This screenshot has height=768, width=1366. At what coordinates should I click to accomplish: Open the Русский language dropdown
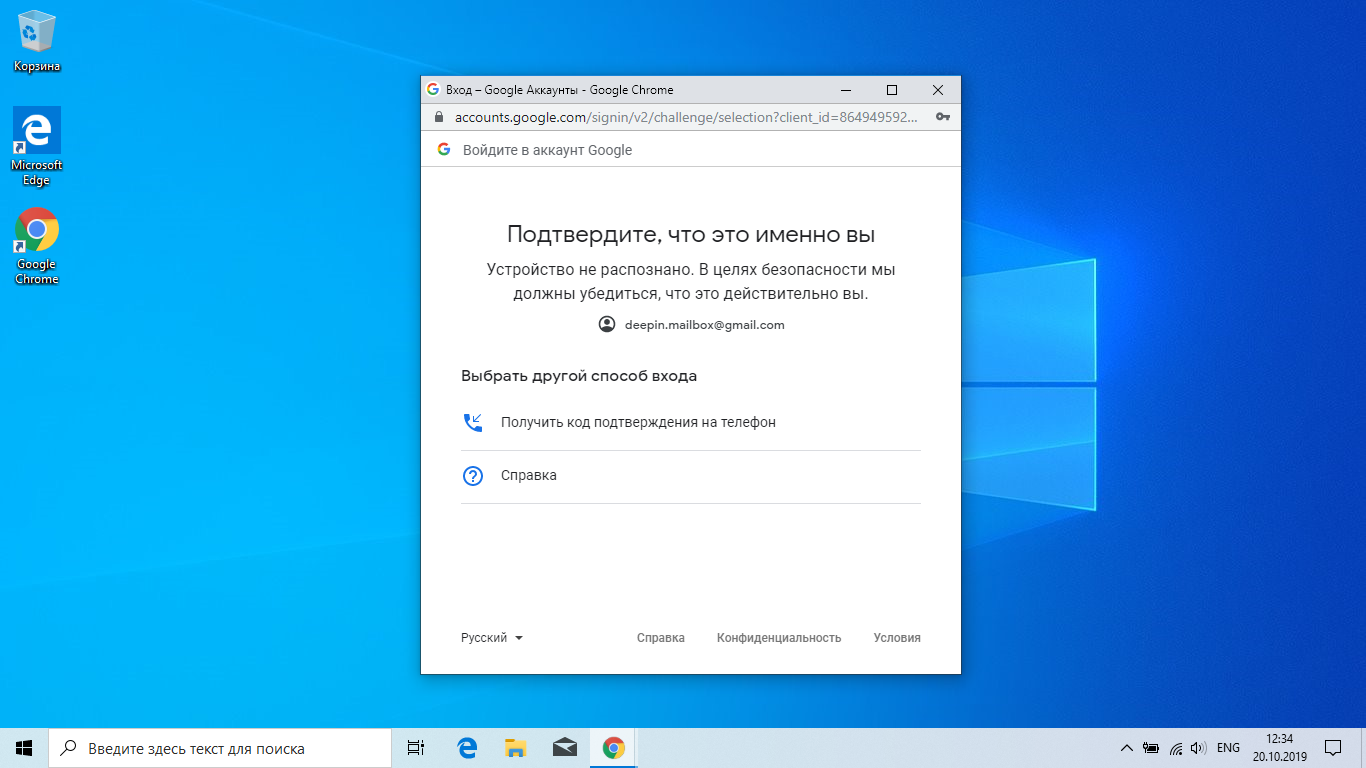point(492,638)
